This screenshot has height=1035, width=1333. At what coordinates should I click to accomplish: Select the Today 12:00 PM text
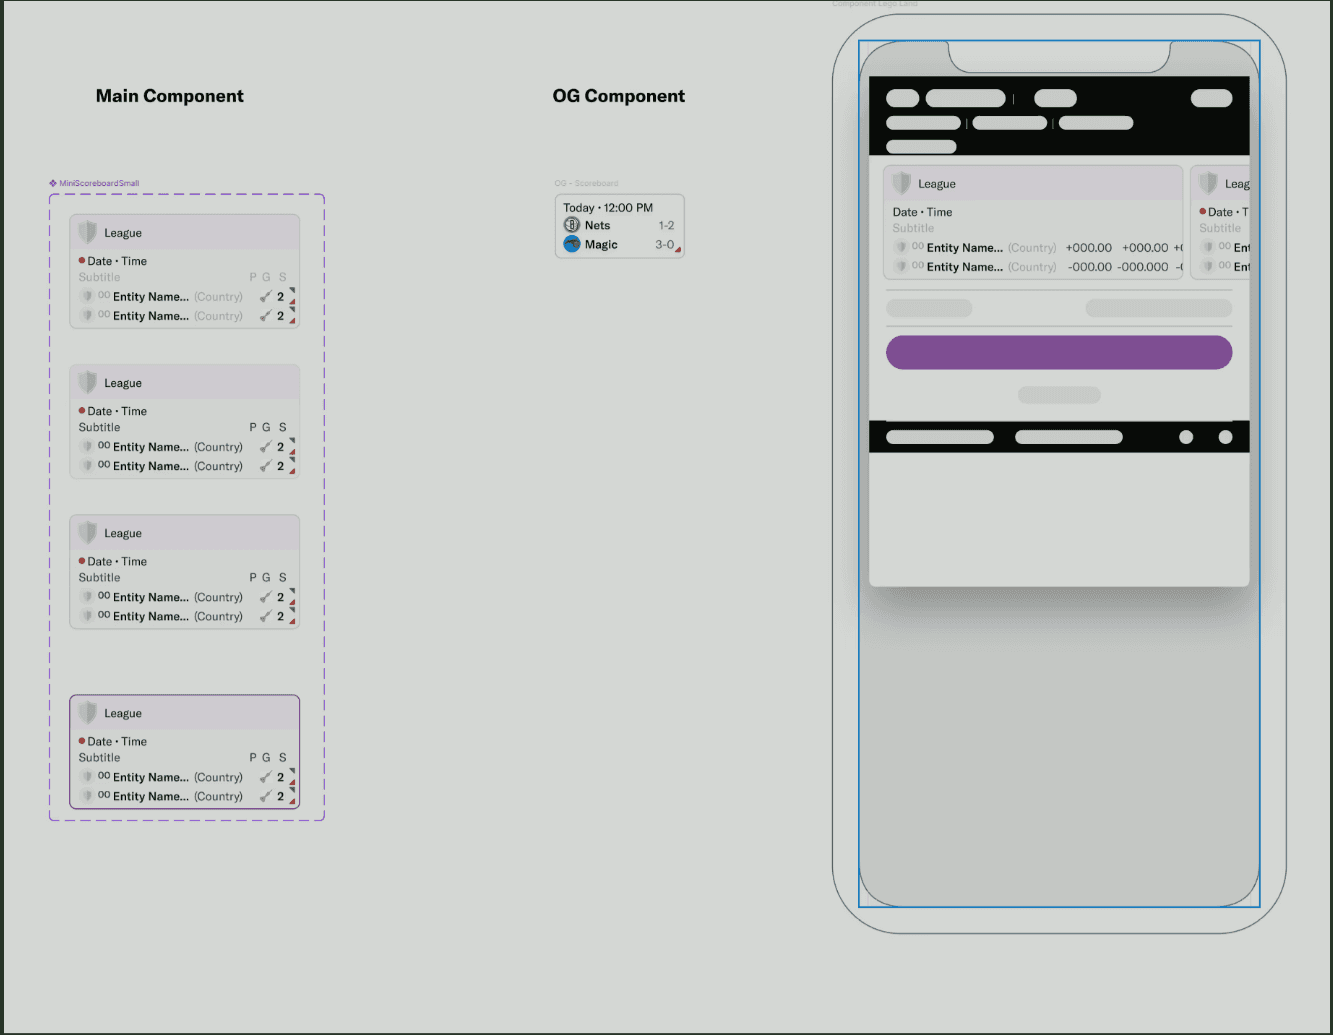click(x=608, y=208)
